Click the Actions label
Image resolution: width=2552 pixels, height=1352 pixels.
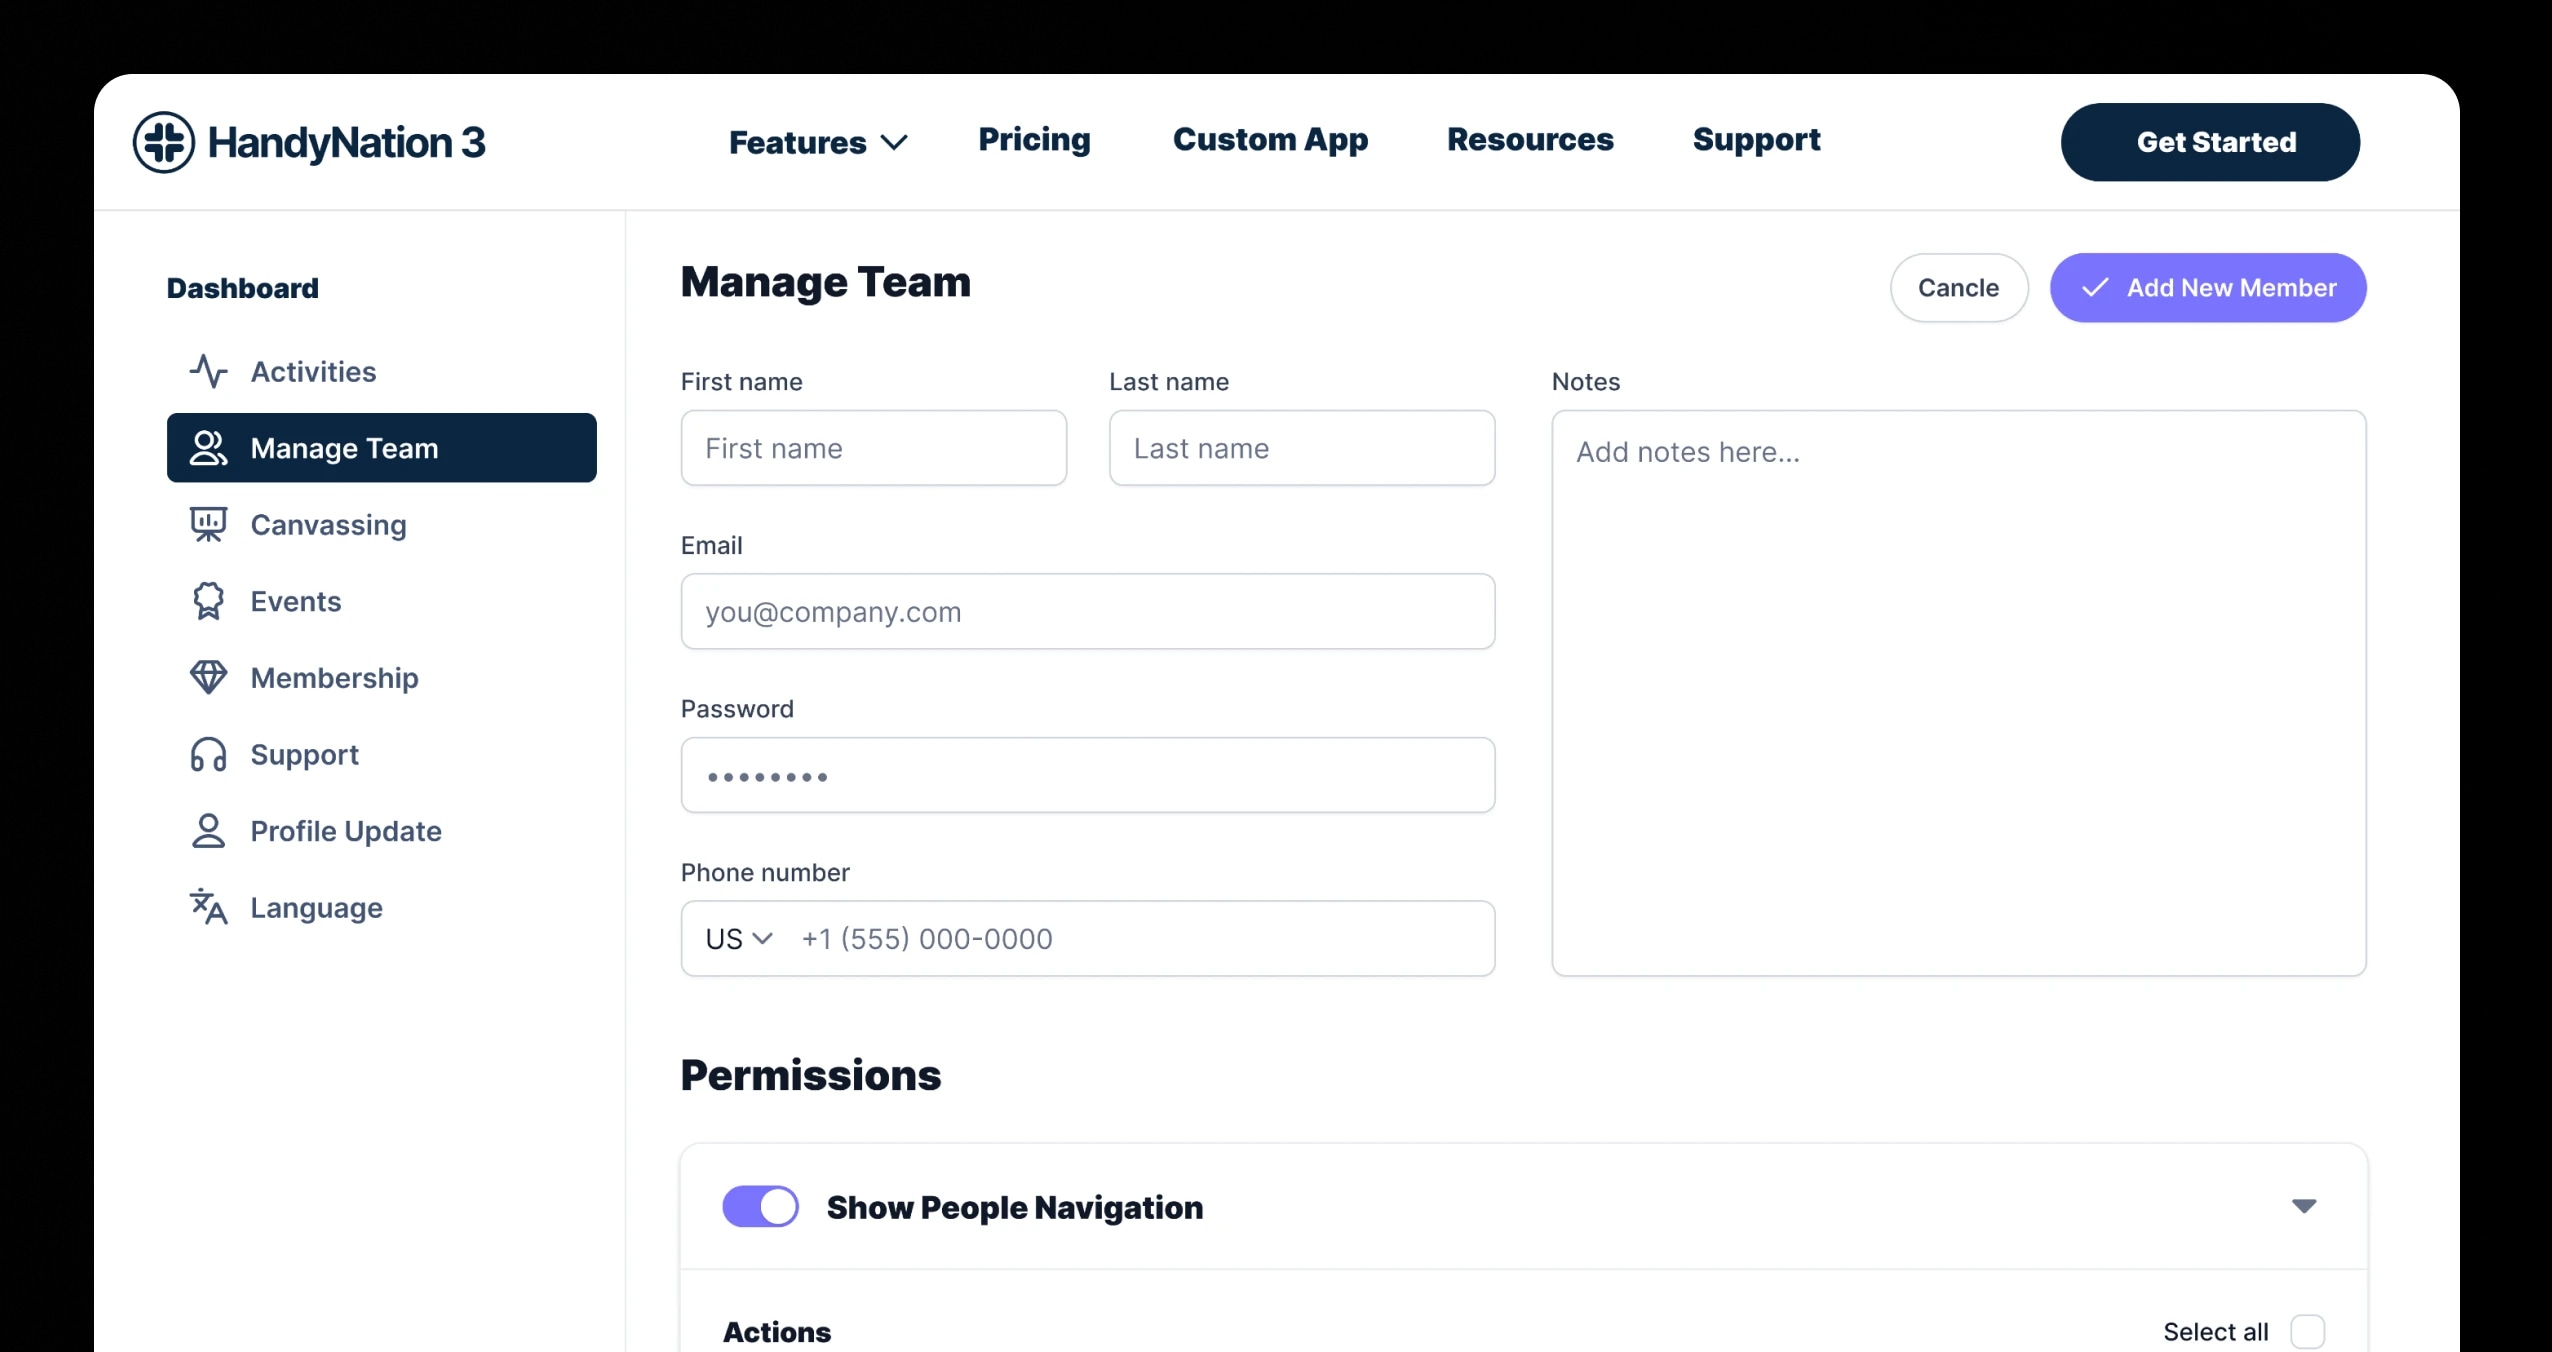(777, 1332)
